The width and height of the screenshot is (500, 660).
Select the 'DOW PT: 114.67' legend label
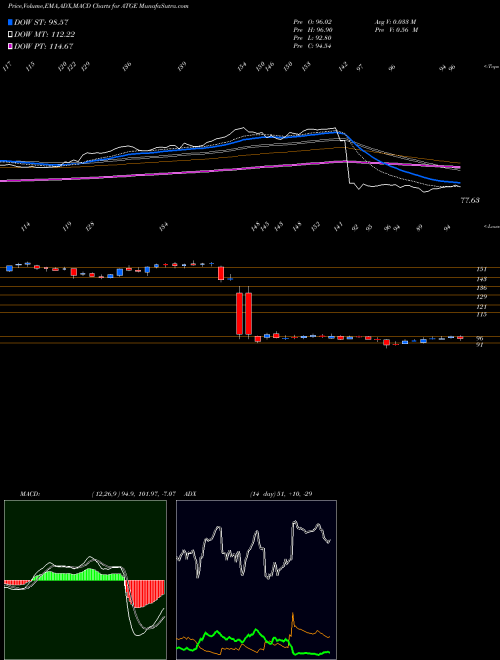[44, 46]
